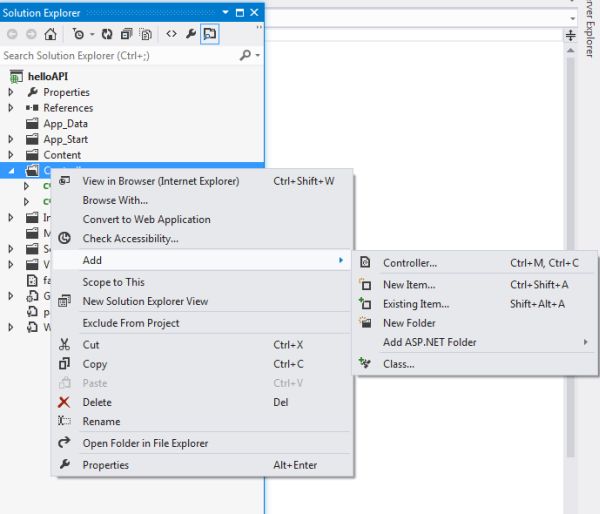The image size is (600, 514).
Task: Click the Show All Files icon
Action: tap(145, 34)
